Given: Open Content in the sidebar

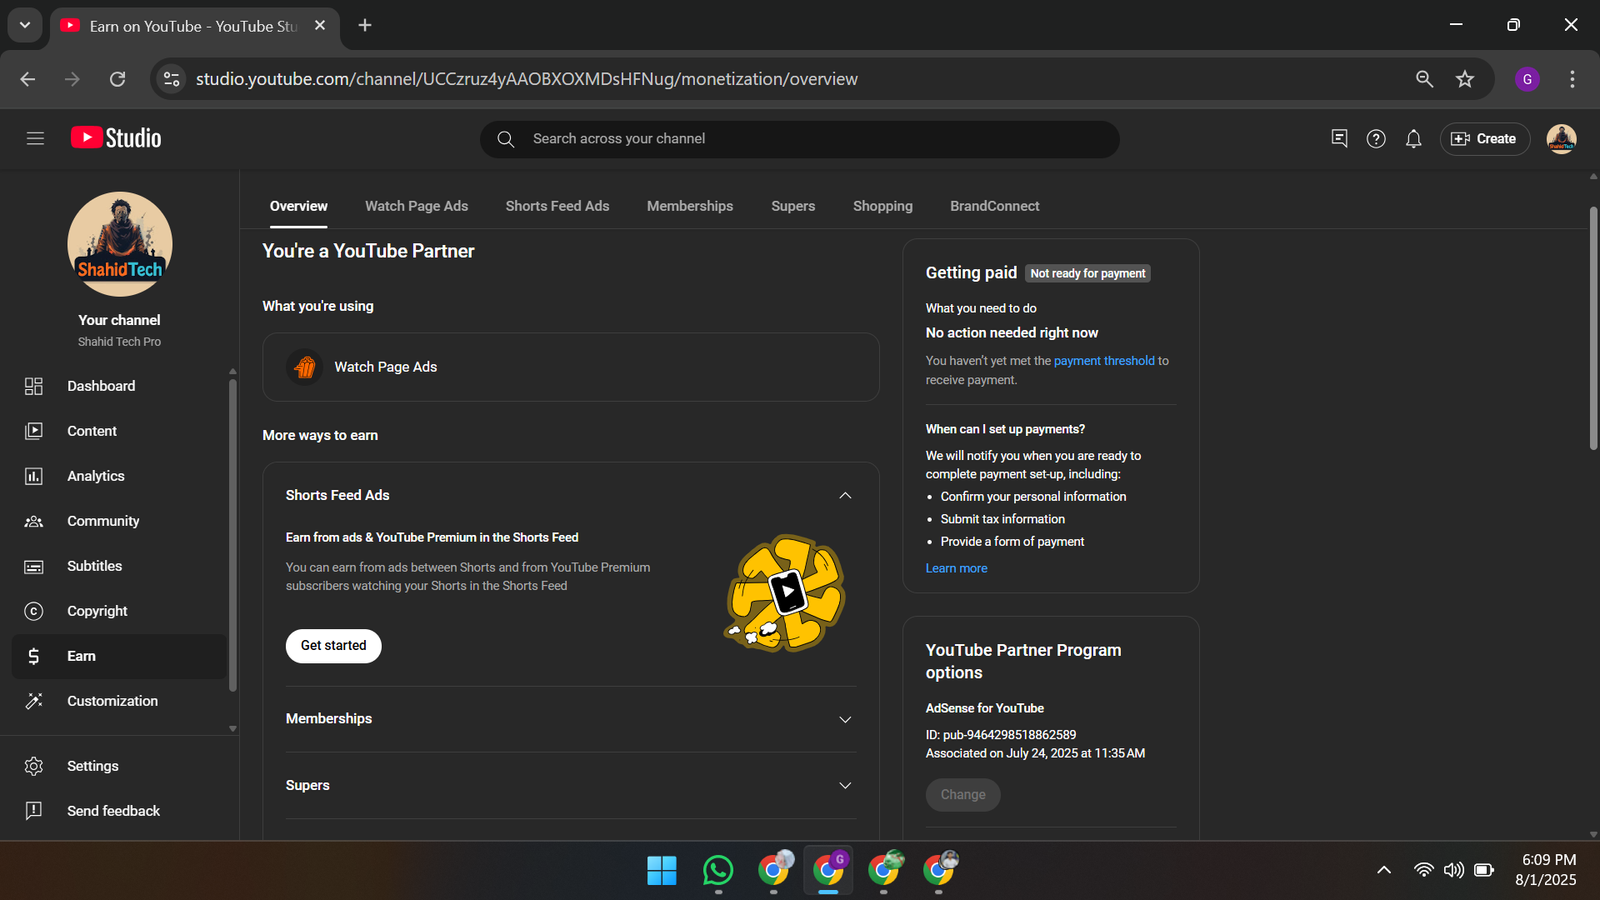Looking at the screenshot, I should (120, 431).
